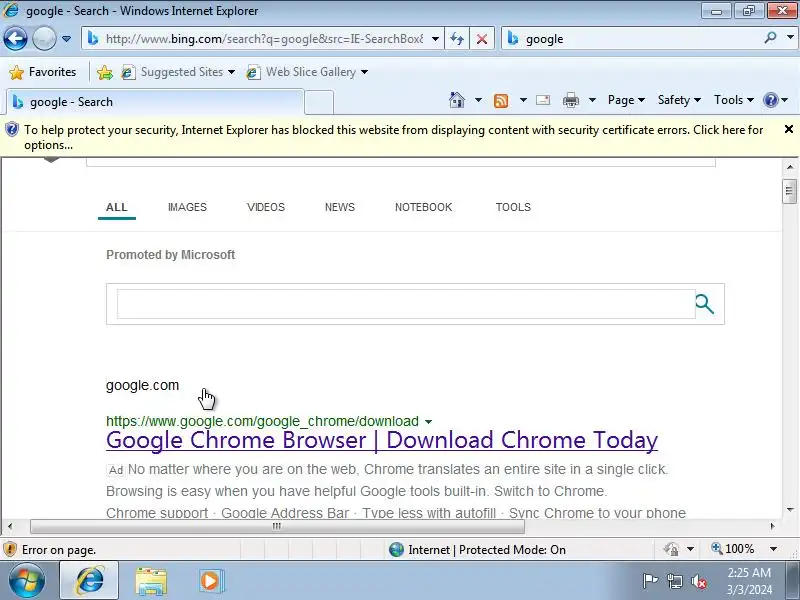Click the vertical scrollbar thumb
The width and height of the screenshot is (800, 600).
click(789, 191)
